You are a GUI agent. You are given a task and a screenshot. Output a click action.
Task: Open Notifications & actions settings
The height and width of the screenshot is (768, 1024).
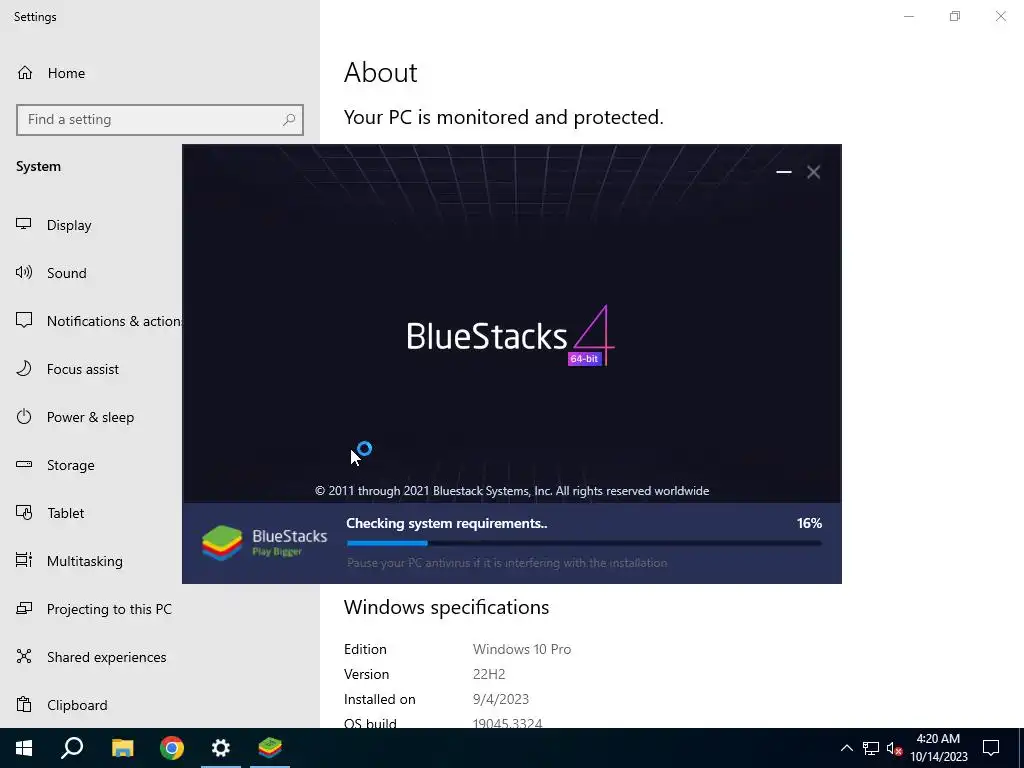tap(91, 321)
